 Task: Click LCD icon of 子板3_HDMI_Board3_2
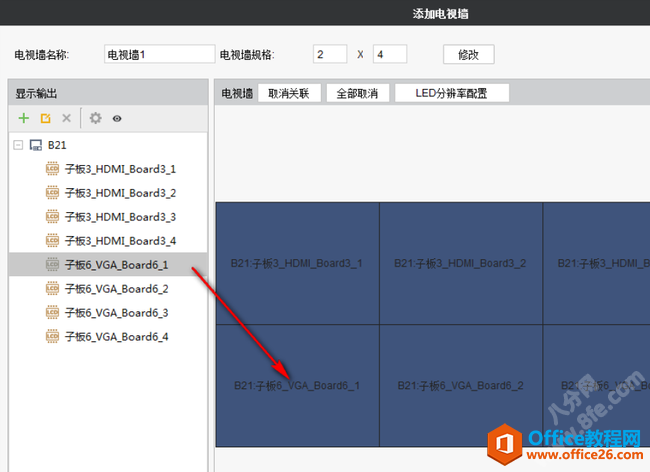[52, 193]
